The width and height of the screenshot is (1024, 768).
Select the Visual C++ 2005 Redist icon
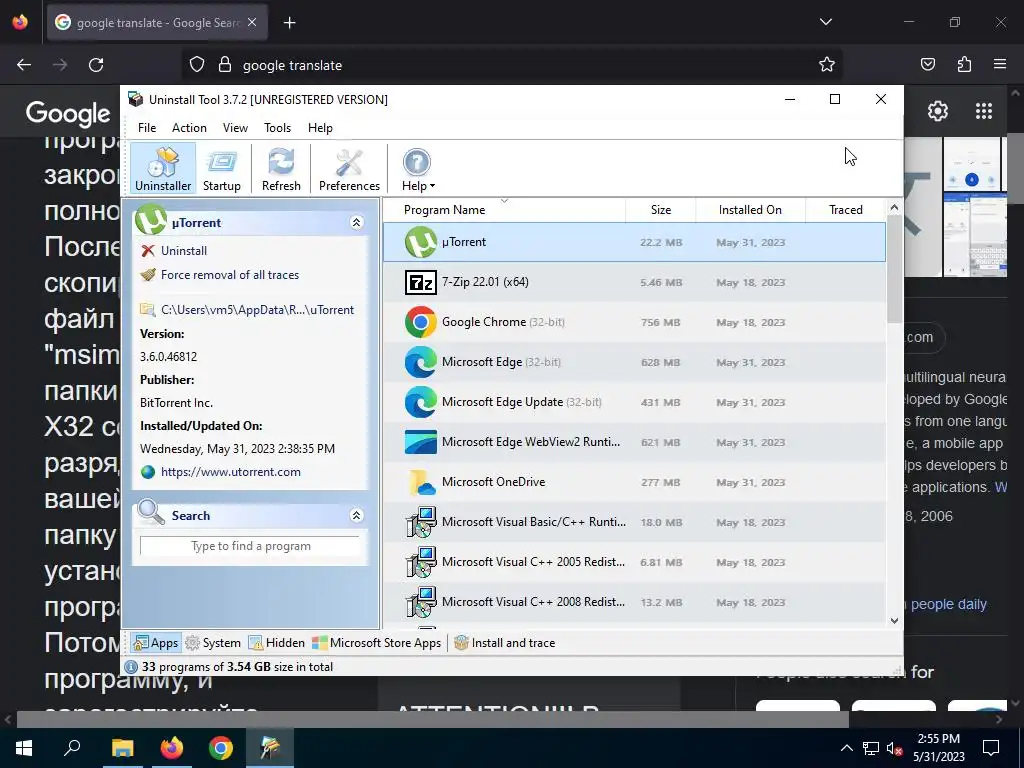(x=421, y=562)
